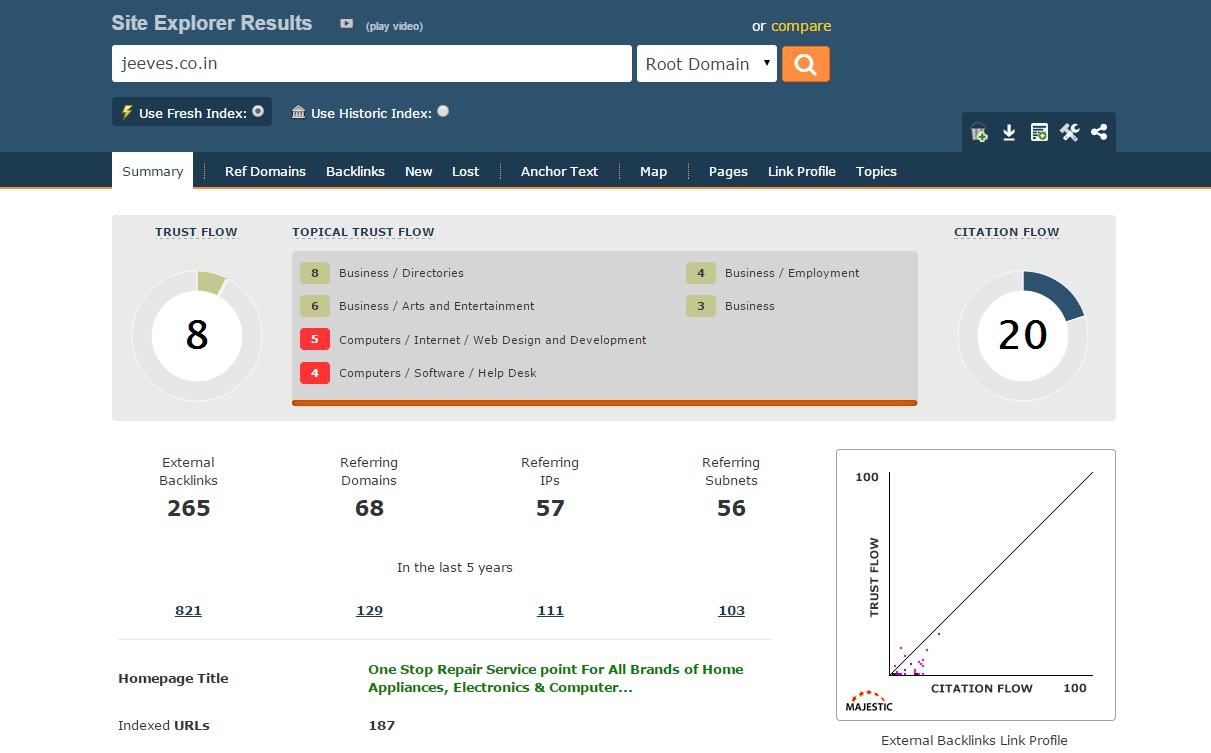The width and height of the screenshot is (1211, 753).
Task: Click the orange magnifier search button
Action: [x=805, y=64]
